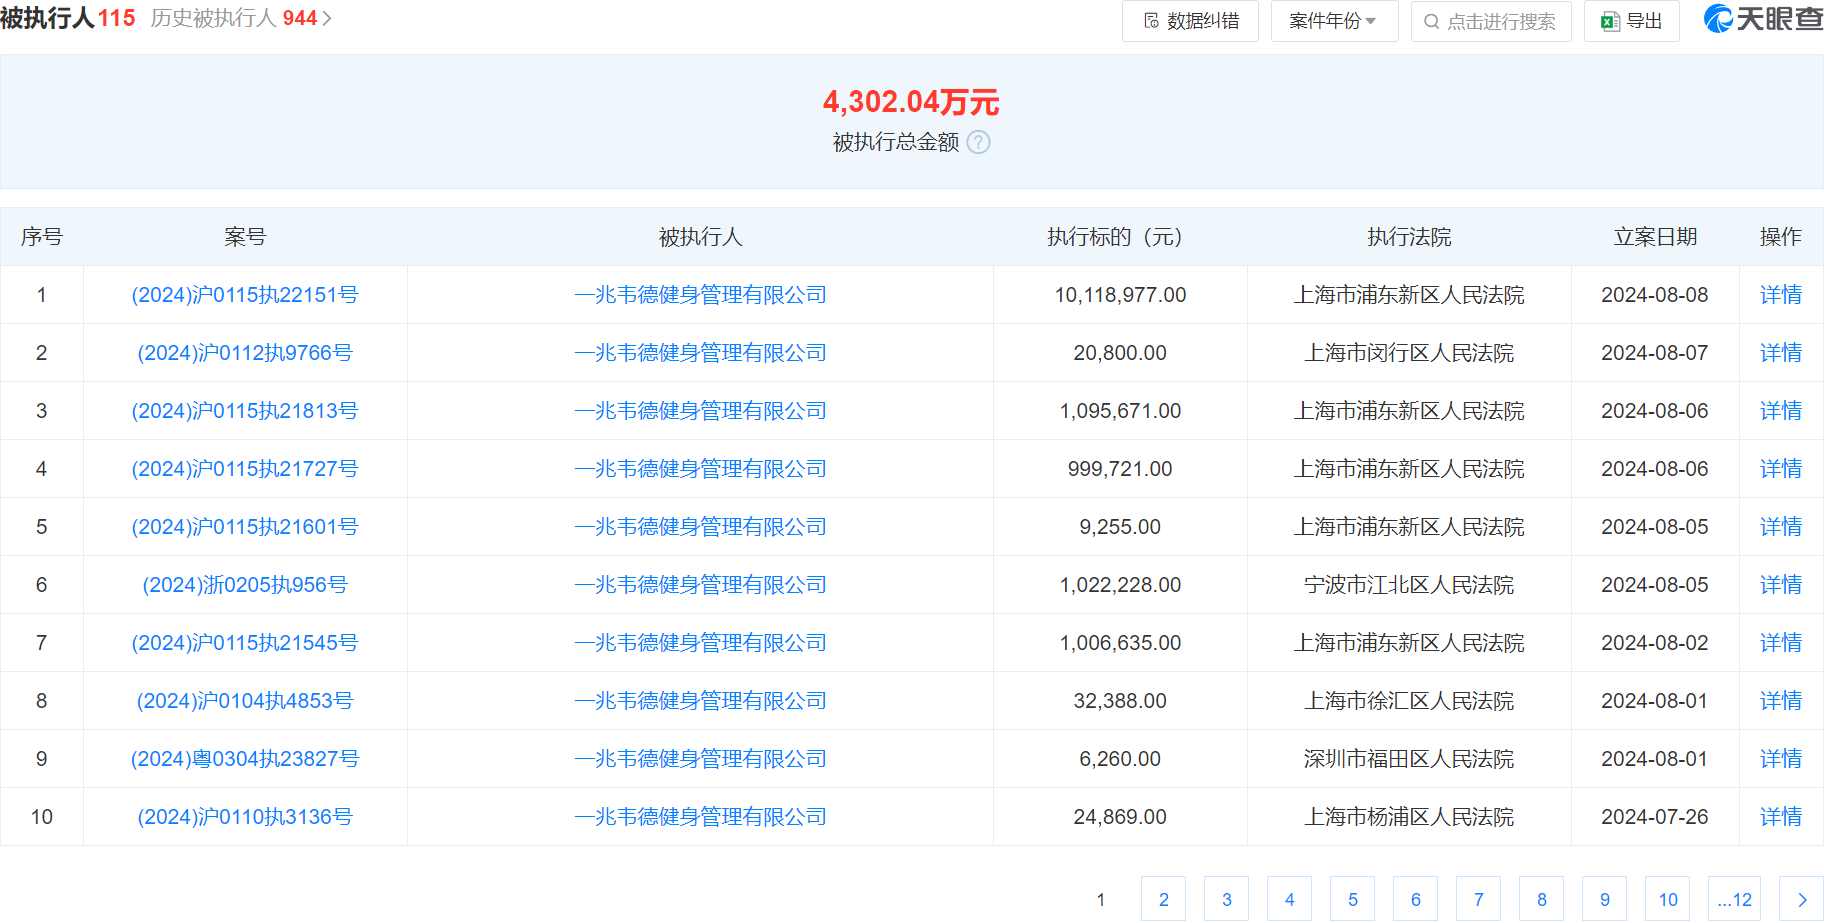
Task: Open 详情 for case 沪0115执21727号
Action: tap(1781, 469)
